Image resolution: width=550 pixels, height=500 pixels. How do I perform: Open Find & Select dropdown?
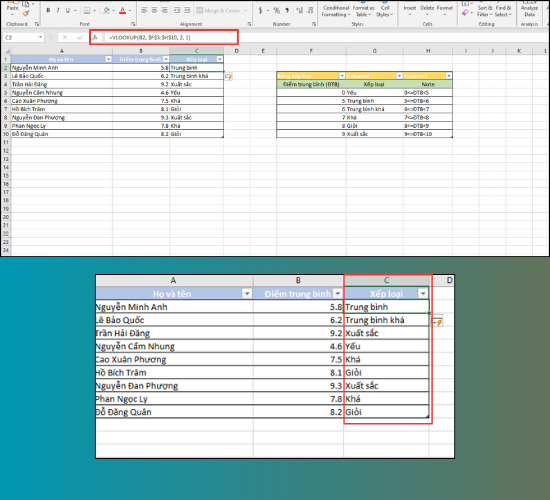503,11
